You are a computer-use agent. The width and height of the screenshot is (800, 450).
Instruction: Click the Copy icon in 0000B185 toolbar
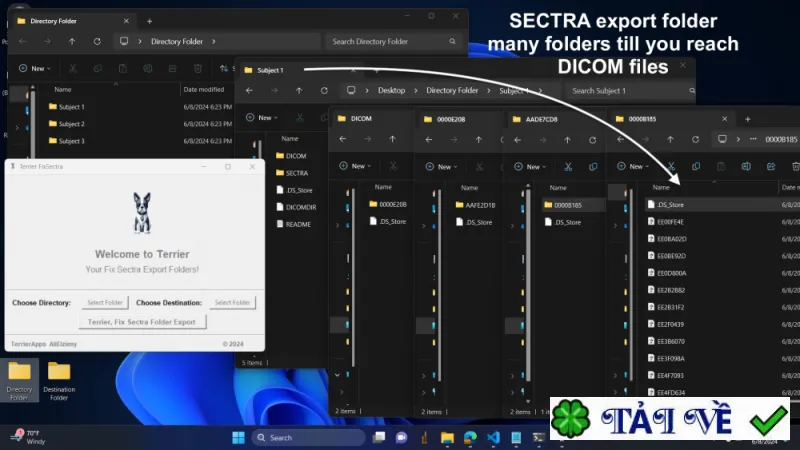[x=696, y=166]
